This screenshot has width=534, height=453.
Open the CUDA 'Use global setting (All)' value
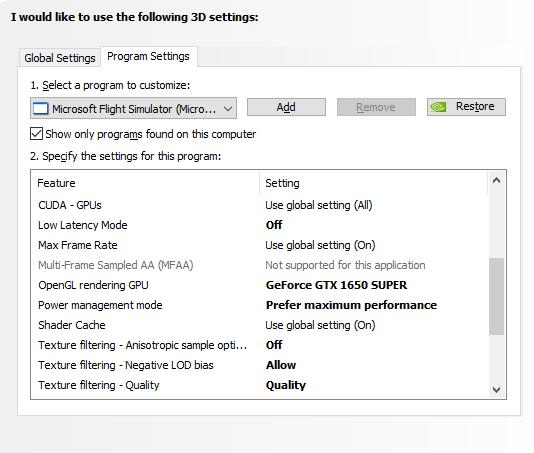(319, 205)
